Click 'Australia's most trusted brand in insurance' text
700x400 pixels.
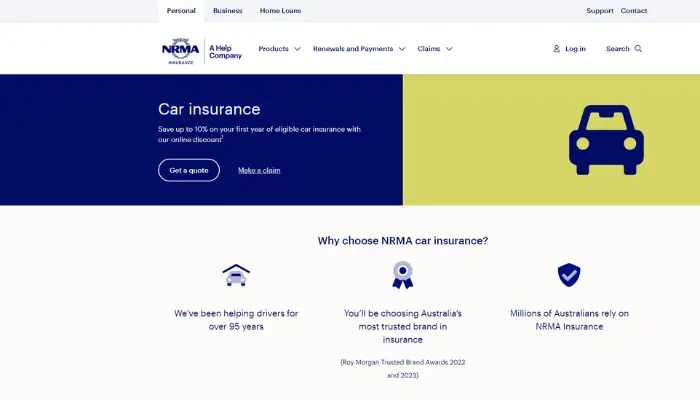tap(403, 326)
